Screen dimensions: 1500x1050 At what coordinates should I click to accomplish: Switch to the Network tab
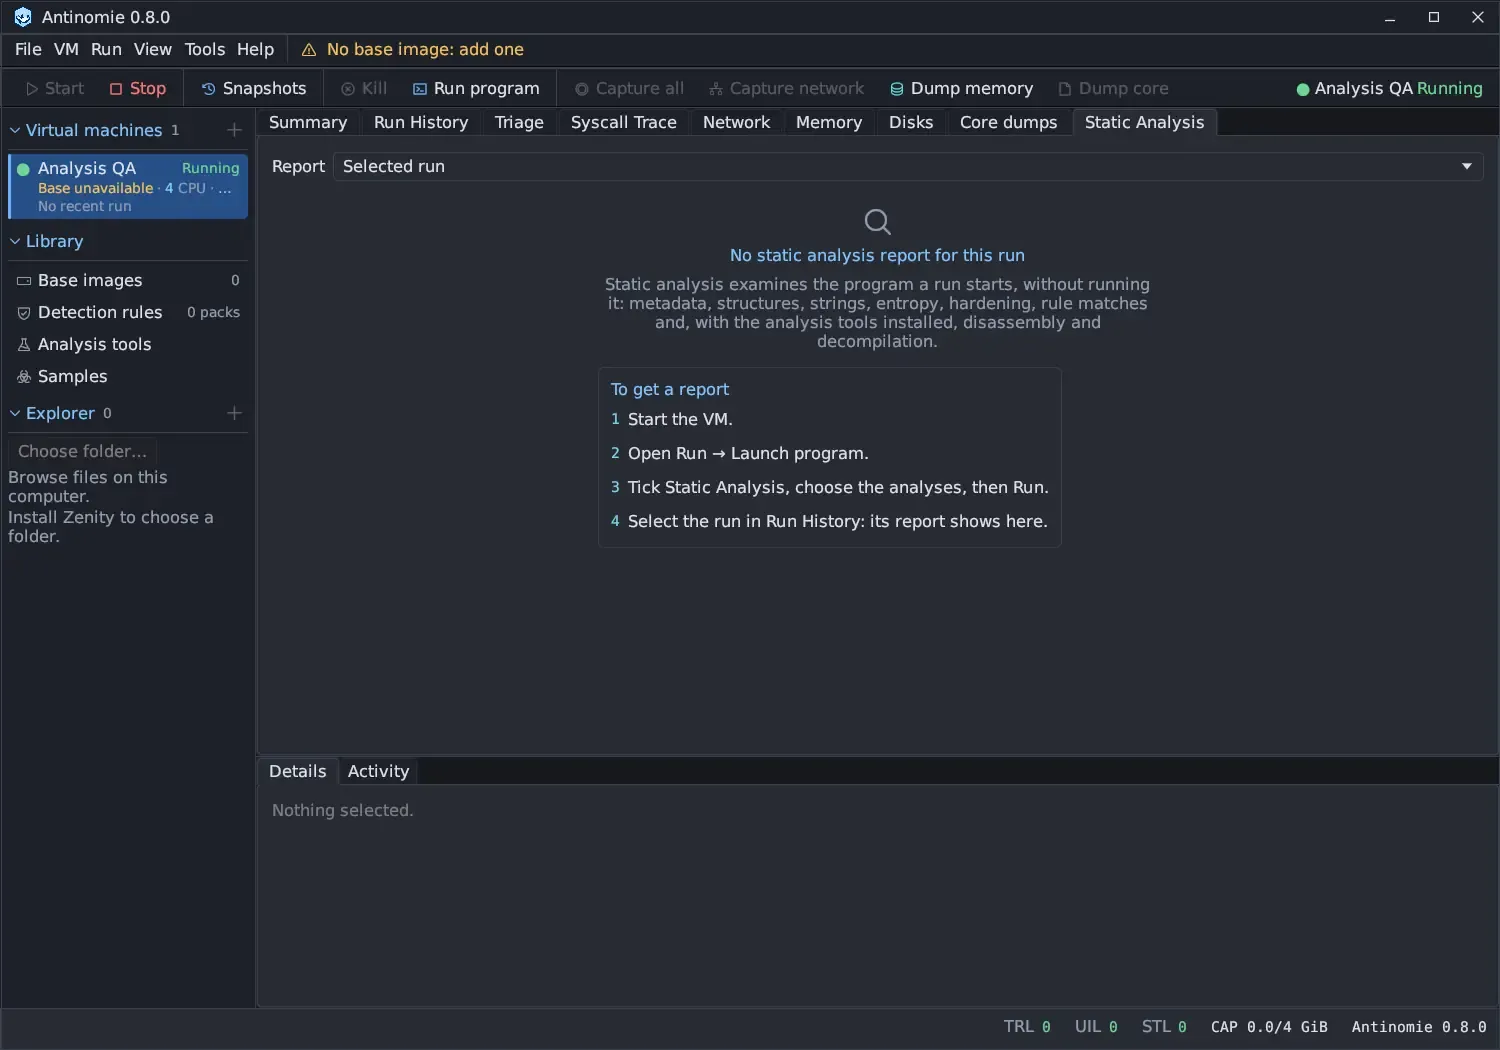pyautogui.click(x=736, y=122)
